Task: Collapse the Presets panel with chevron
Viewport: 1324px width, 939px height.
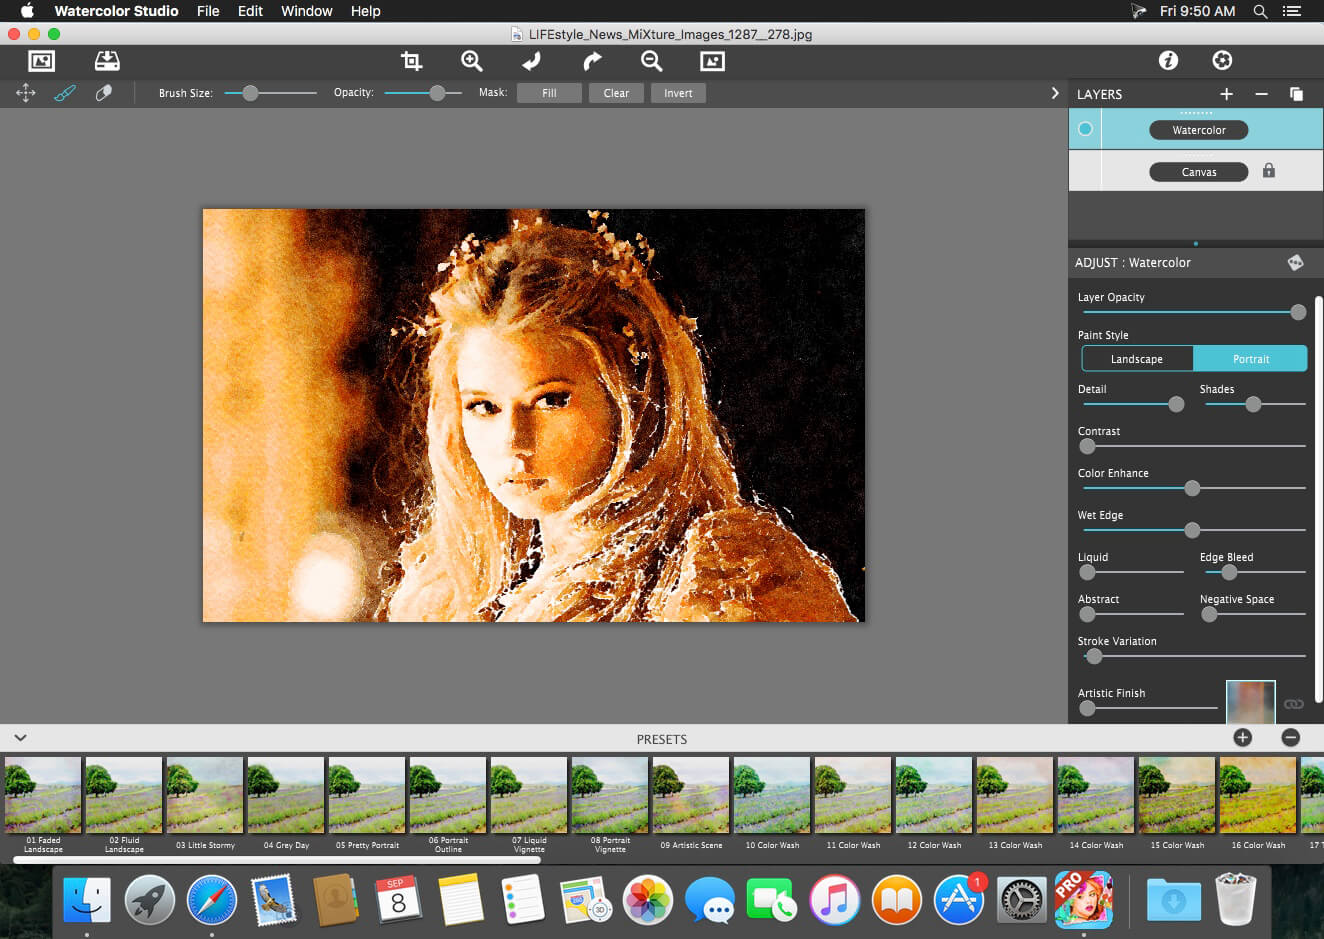Action: 20,738
